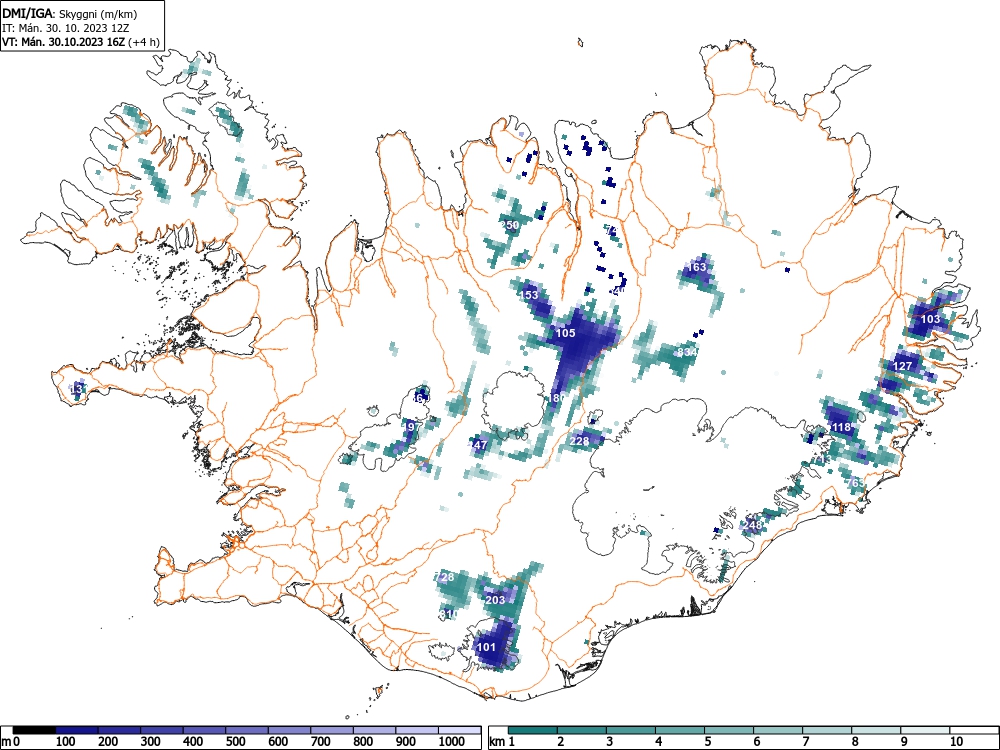
Task: Select the dark navy 100–200 m legend swatch
Action: (77, 730)
